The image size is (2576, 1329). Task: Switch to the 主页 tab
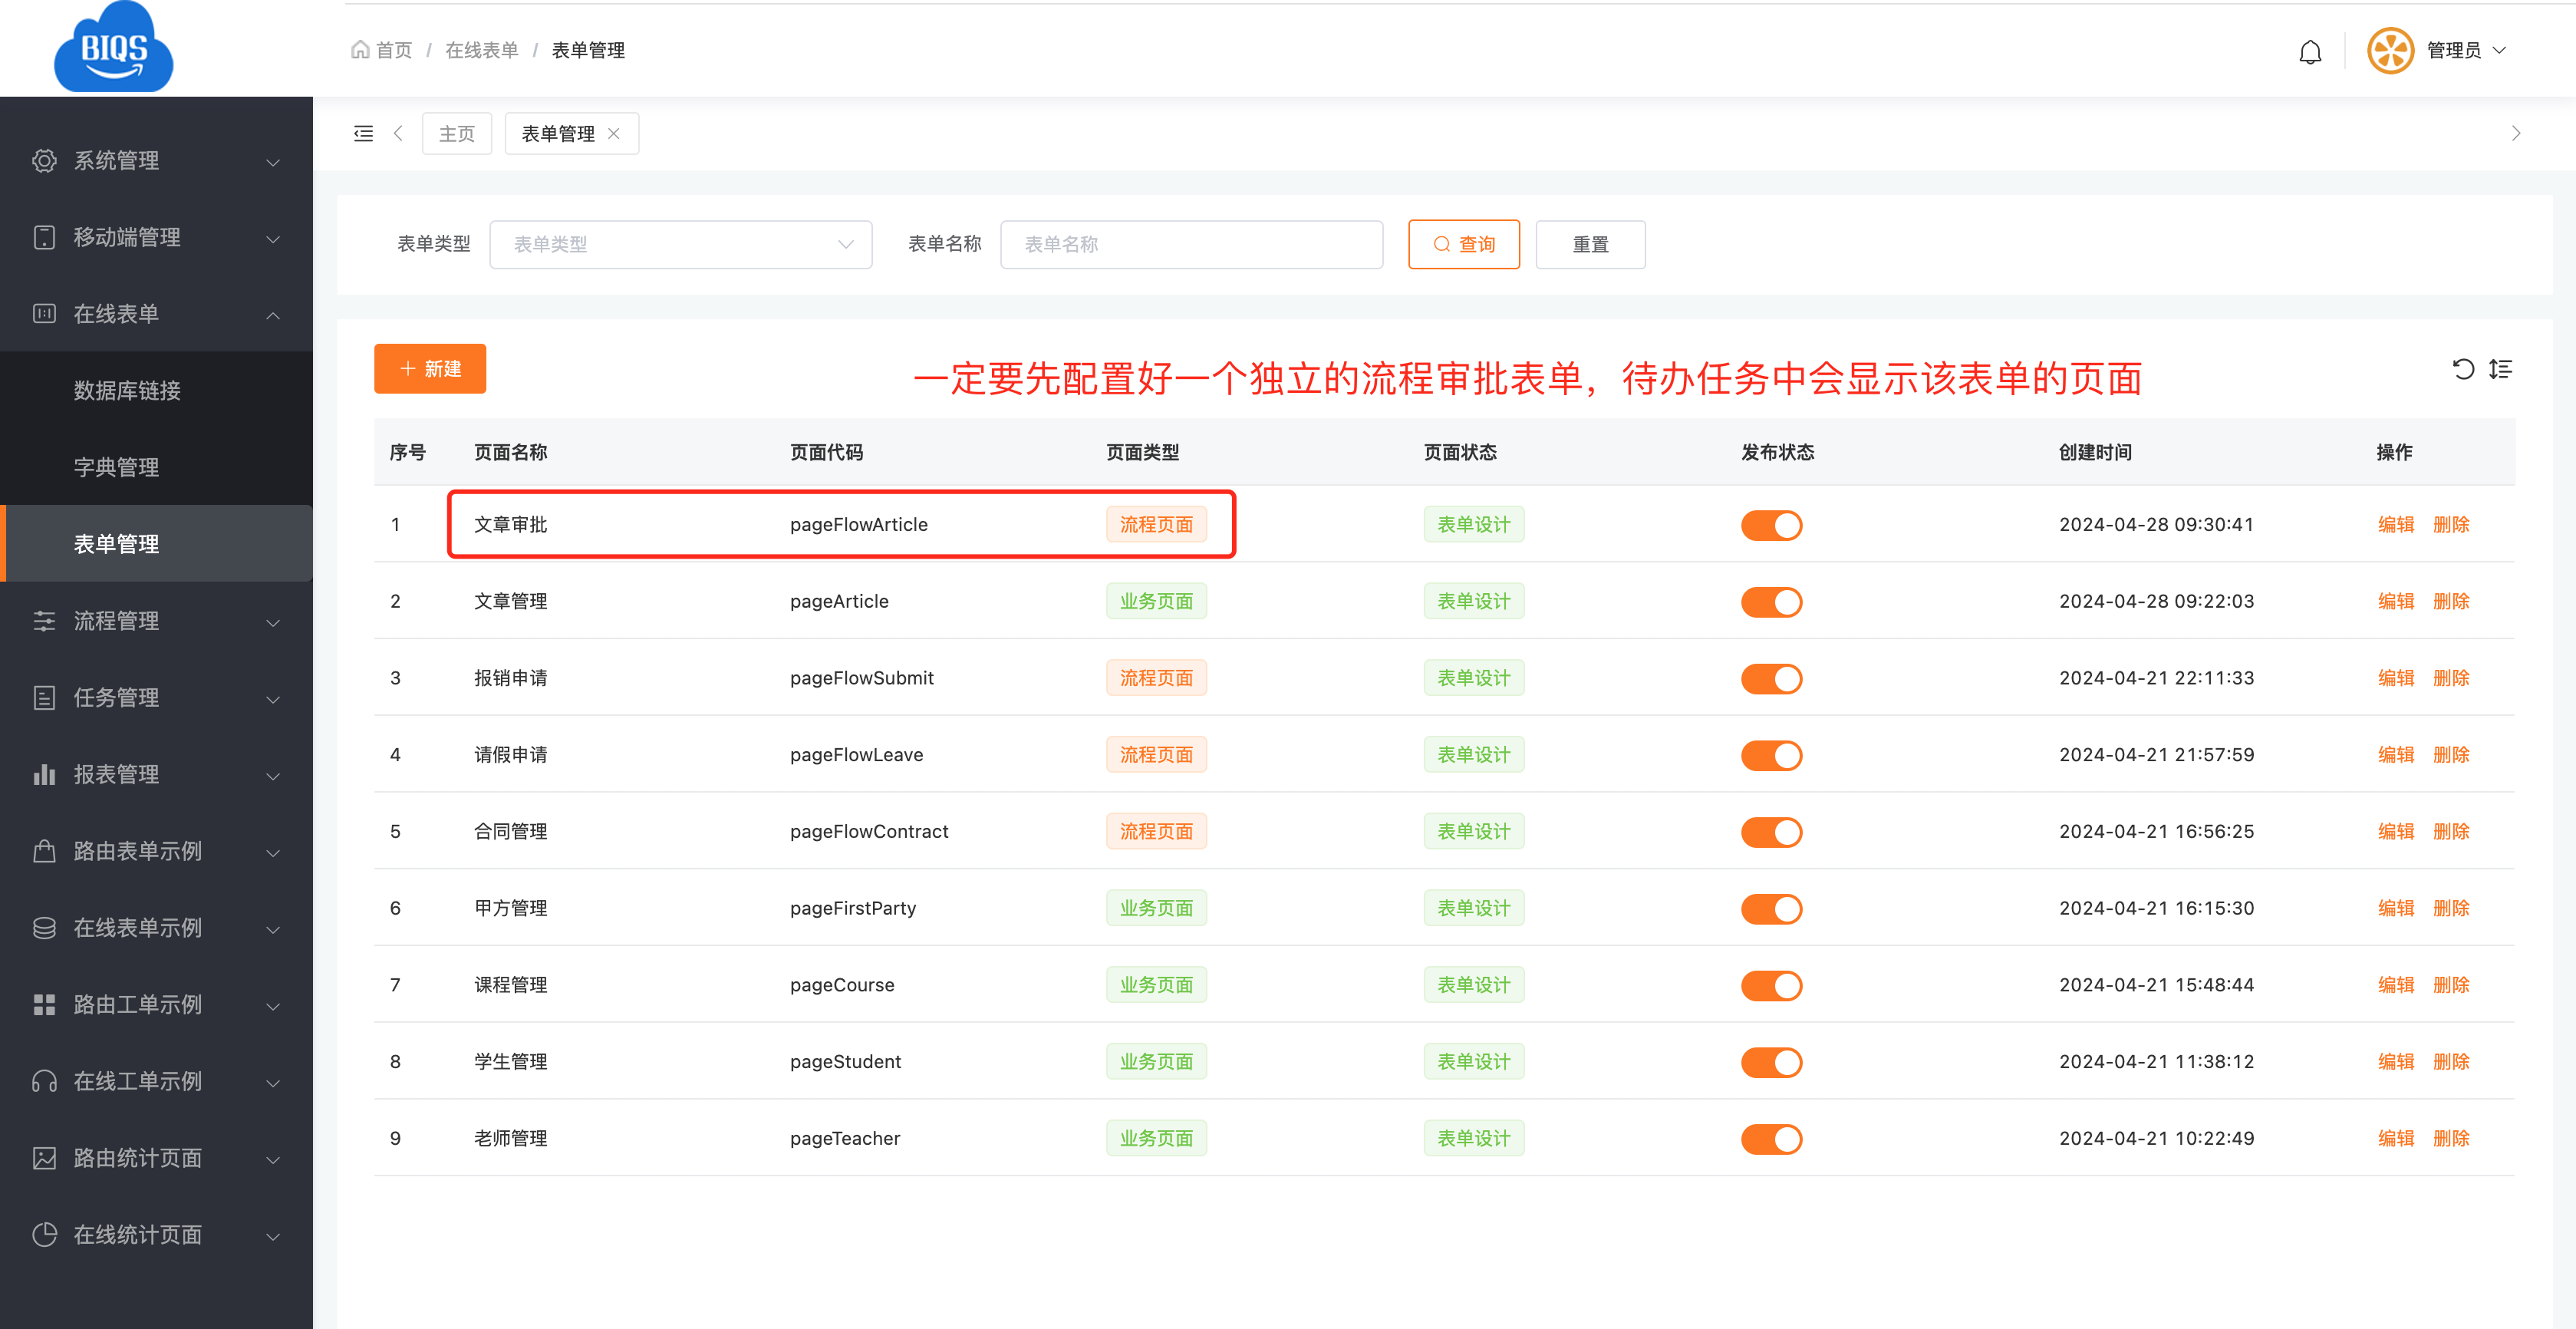coord(457,134)
